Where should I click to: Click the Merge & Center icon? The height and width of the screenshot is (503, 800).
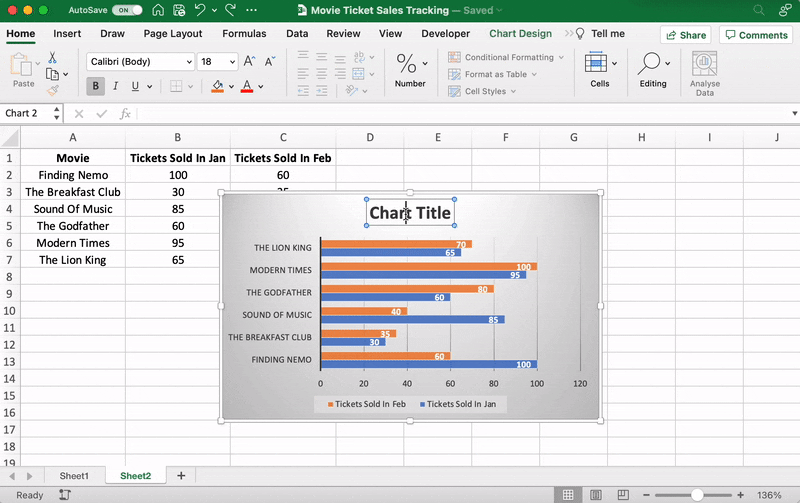359,74
